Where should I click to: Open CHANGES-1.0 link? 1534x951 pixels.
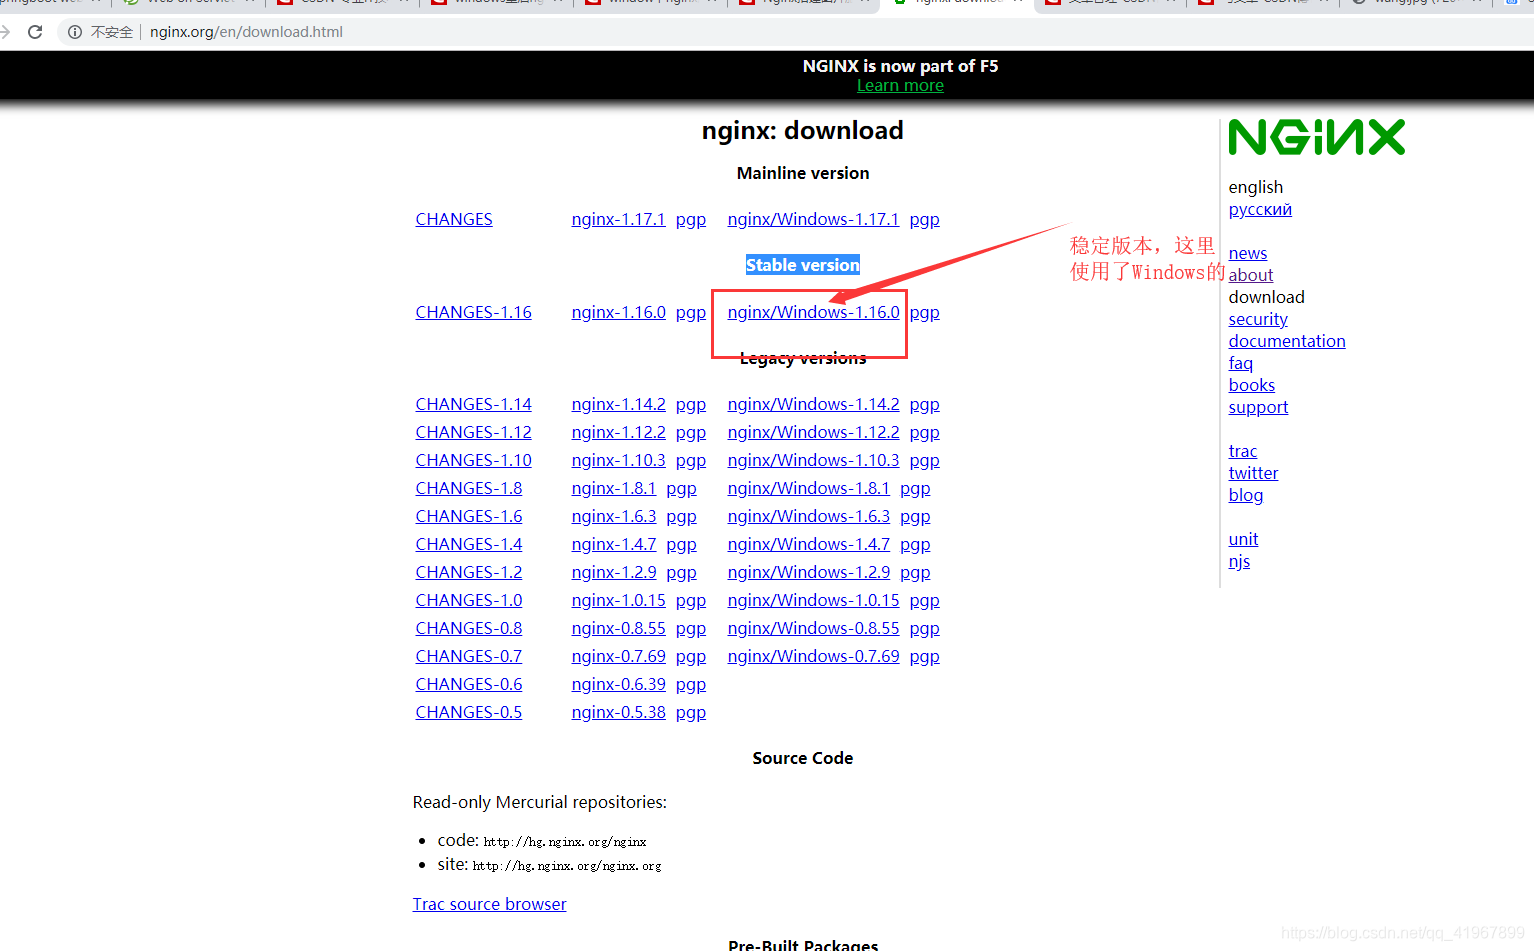(x=469, y=600)
